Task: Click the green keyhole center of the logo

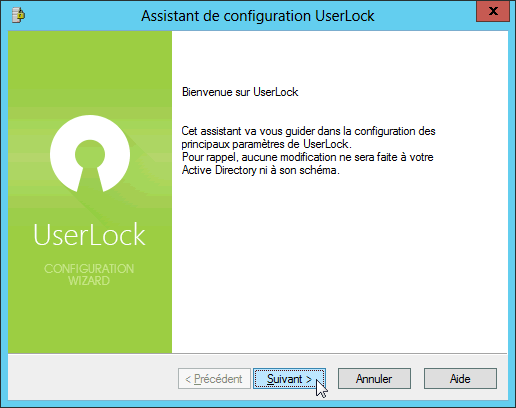Action: pos(90,157)
